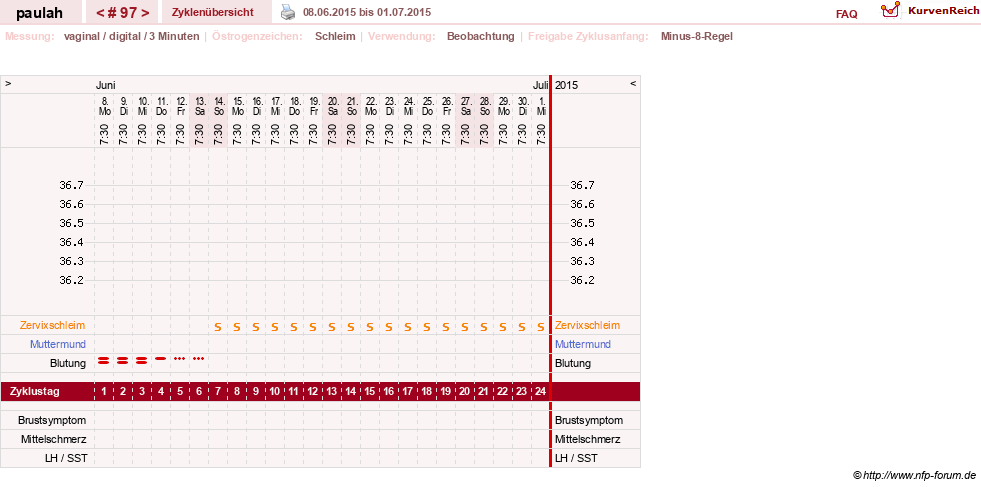981x487 pixels.
Task: Click the left Muttermund row label
Action: [58, 344]
